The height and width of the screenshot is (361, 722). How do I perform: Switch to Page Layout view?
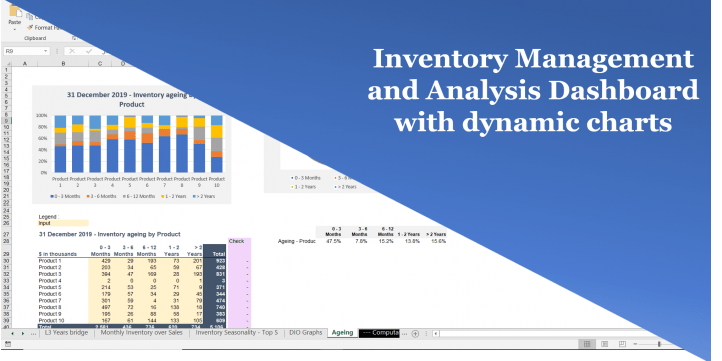(x=605, y=344)
